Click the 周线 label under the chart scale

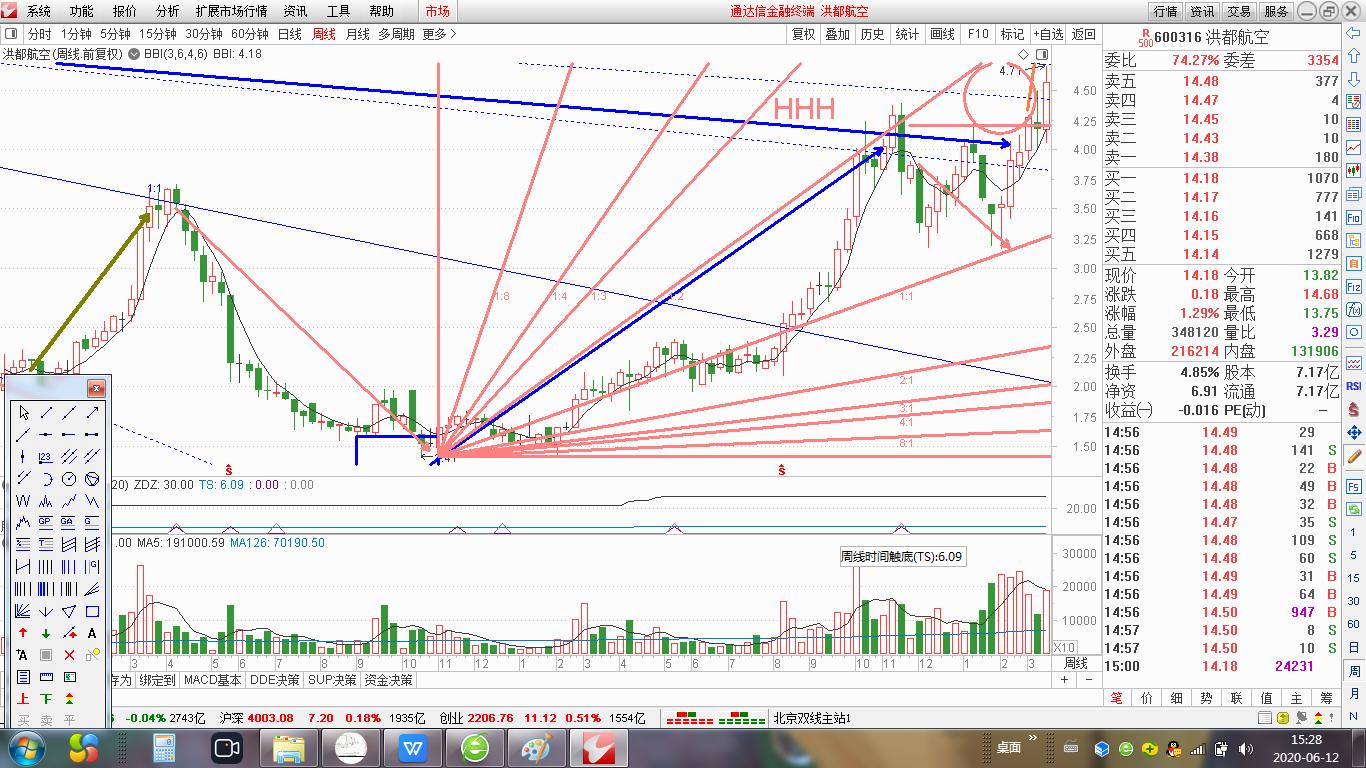(x=1076, y=663)
